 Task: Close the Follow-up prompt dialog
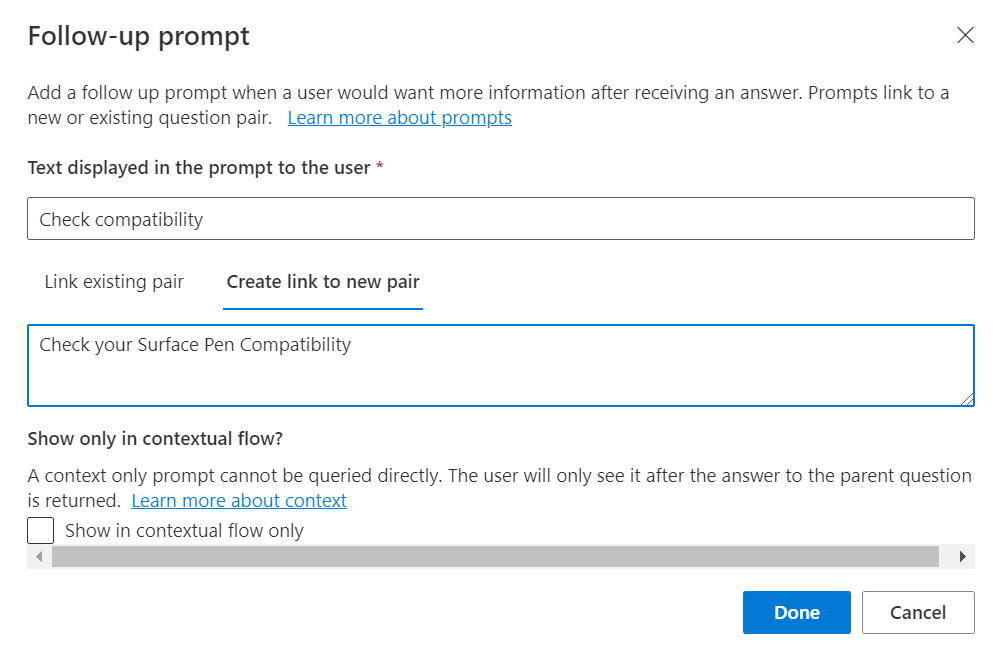[965, 36]
